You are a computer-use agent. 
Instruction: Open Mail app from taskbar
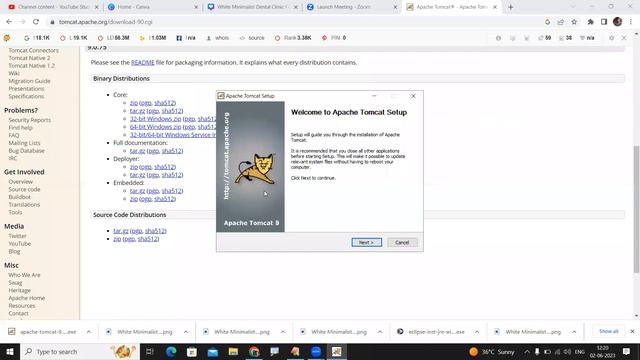213,352
